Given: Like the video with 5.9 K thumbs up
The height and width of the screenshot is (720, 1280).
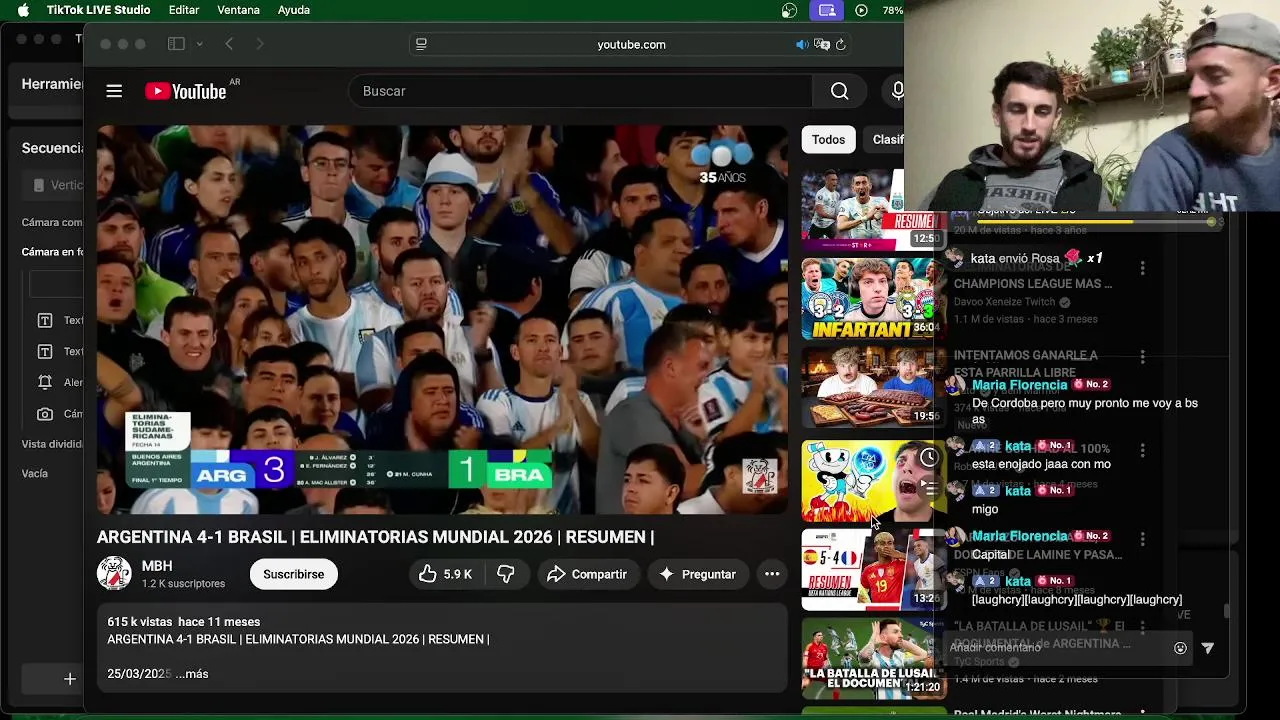Looking at the screenshot, I should coord(445,574).
